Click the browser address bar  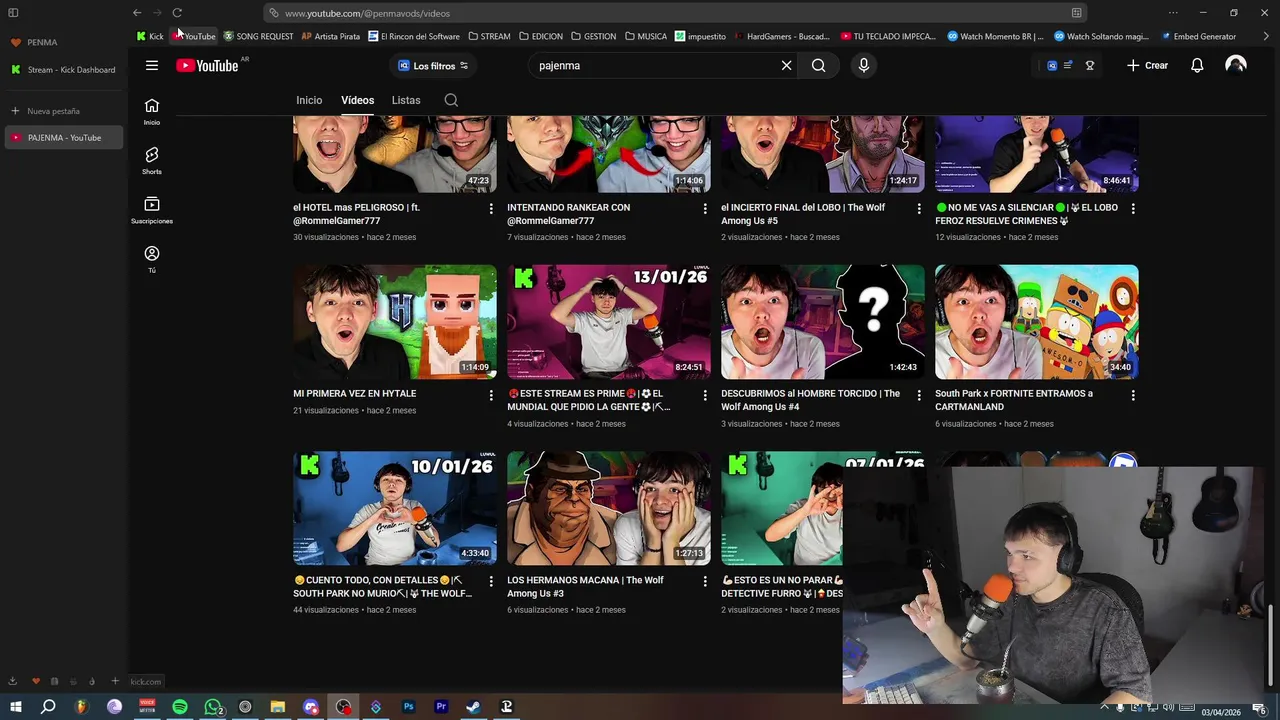pos(675,13)
